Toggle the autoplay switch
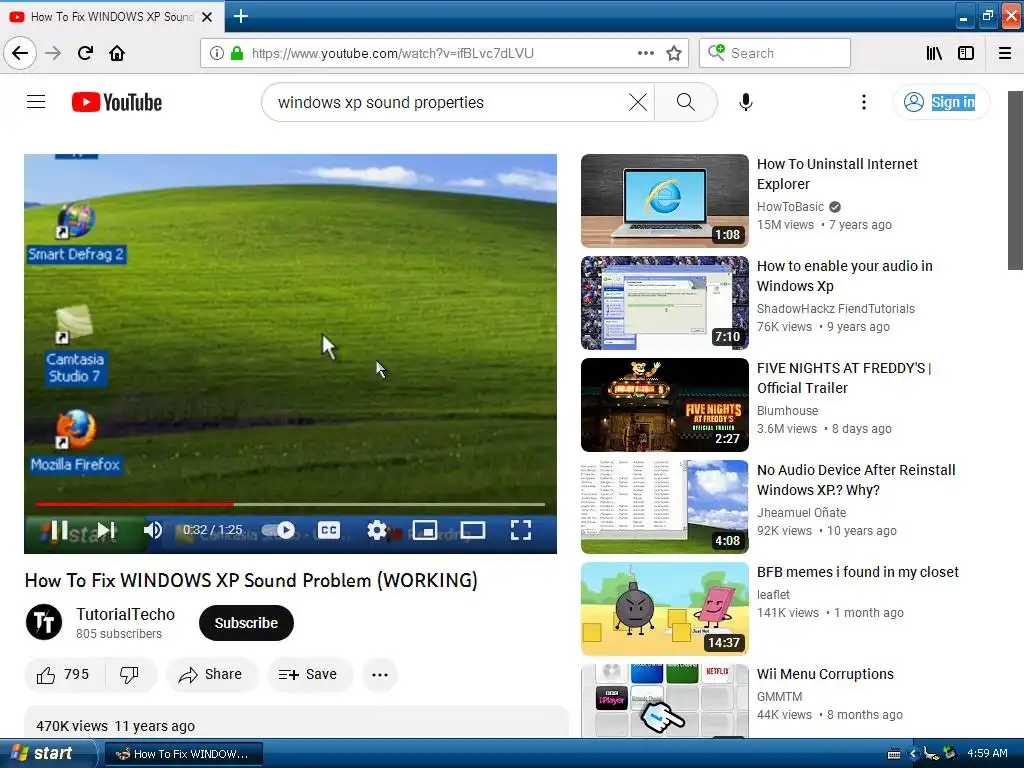Viewport: 1024px width, 768px height. [x=279, y=530]
